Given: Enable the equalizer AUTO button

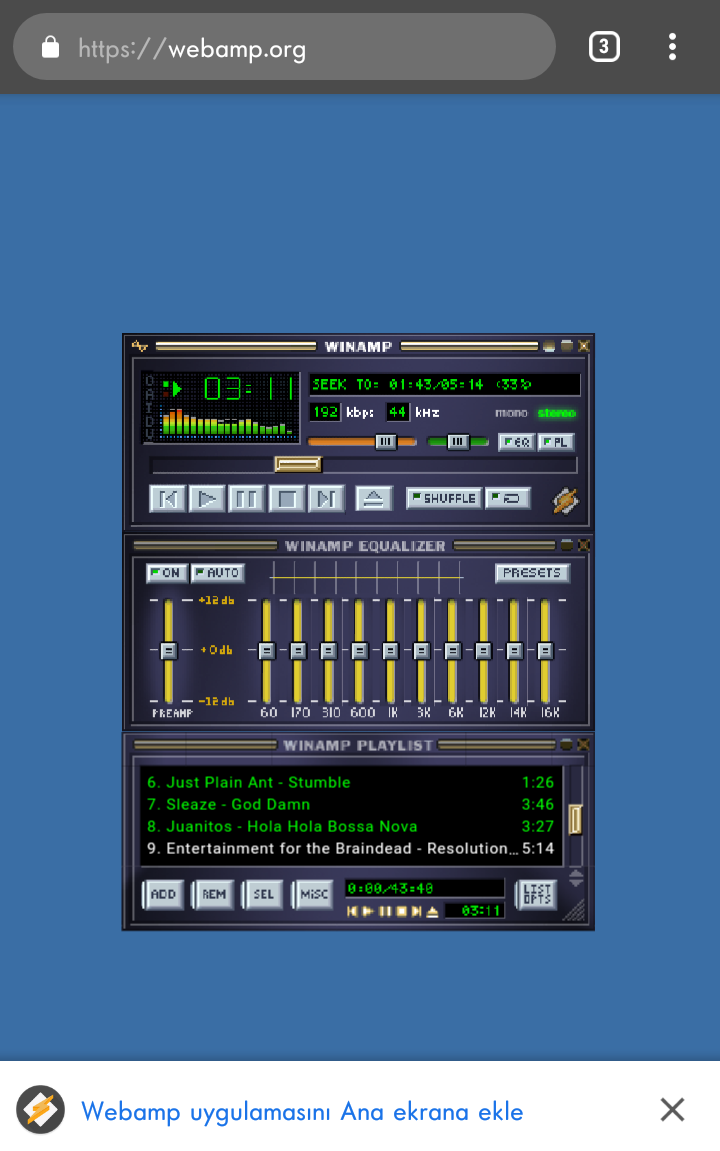Looking at the screenshot, I should 217,573.
